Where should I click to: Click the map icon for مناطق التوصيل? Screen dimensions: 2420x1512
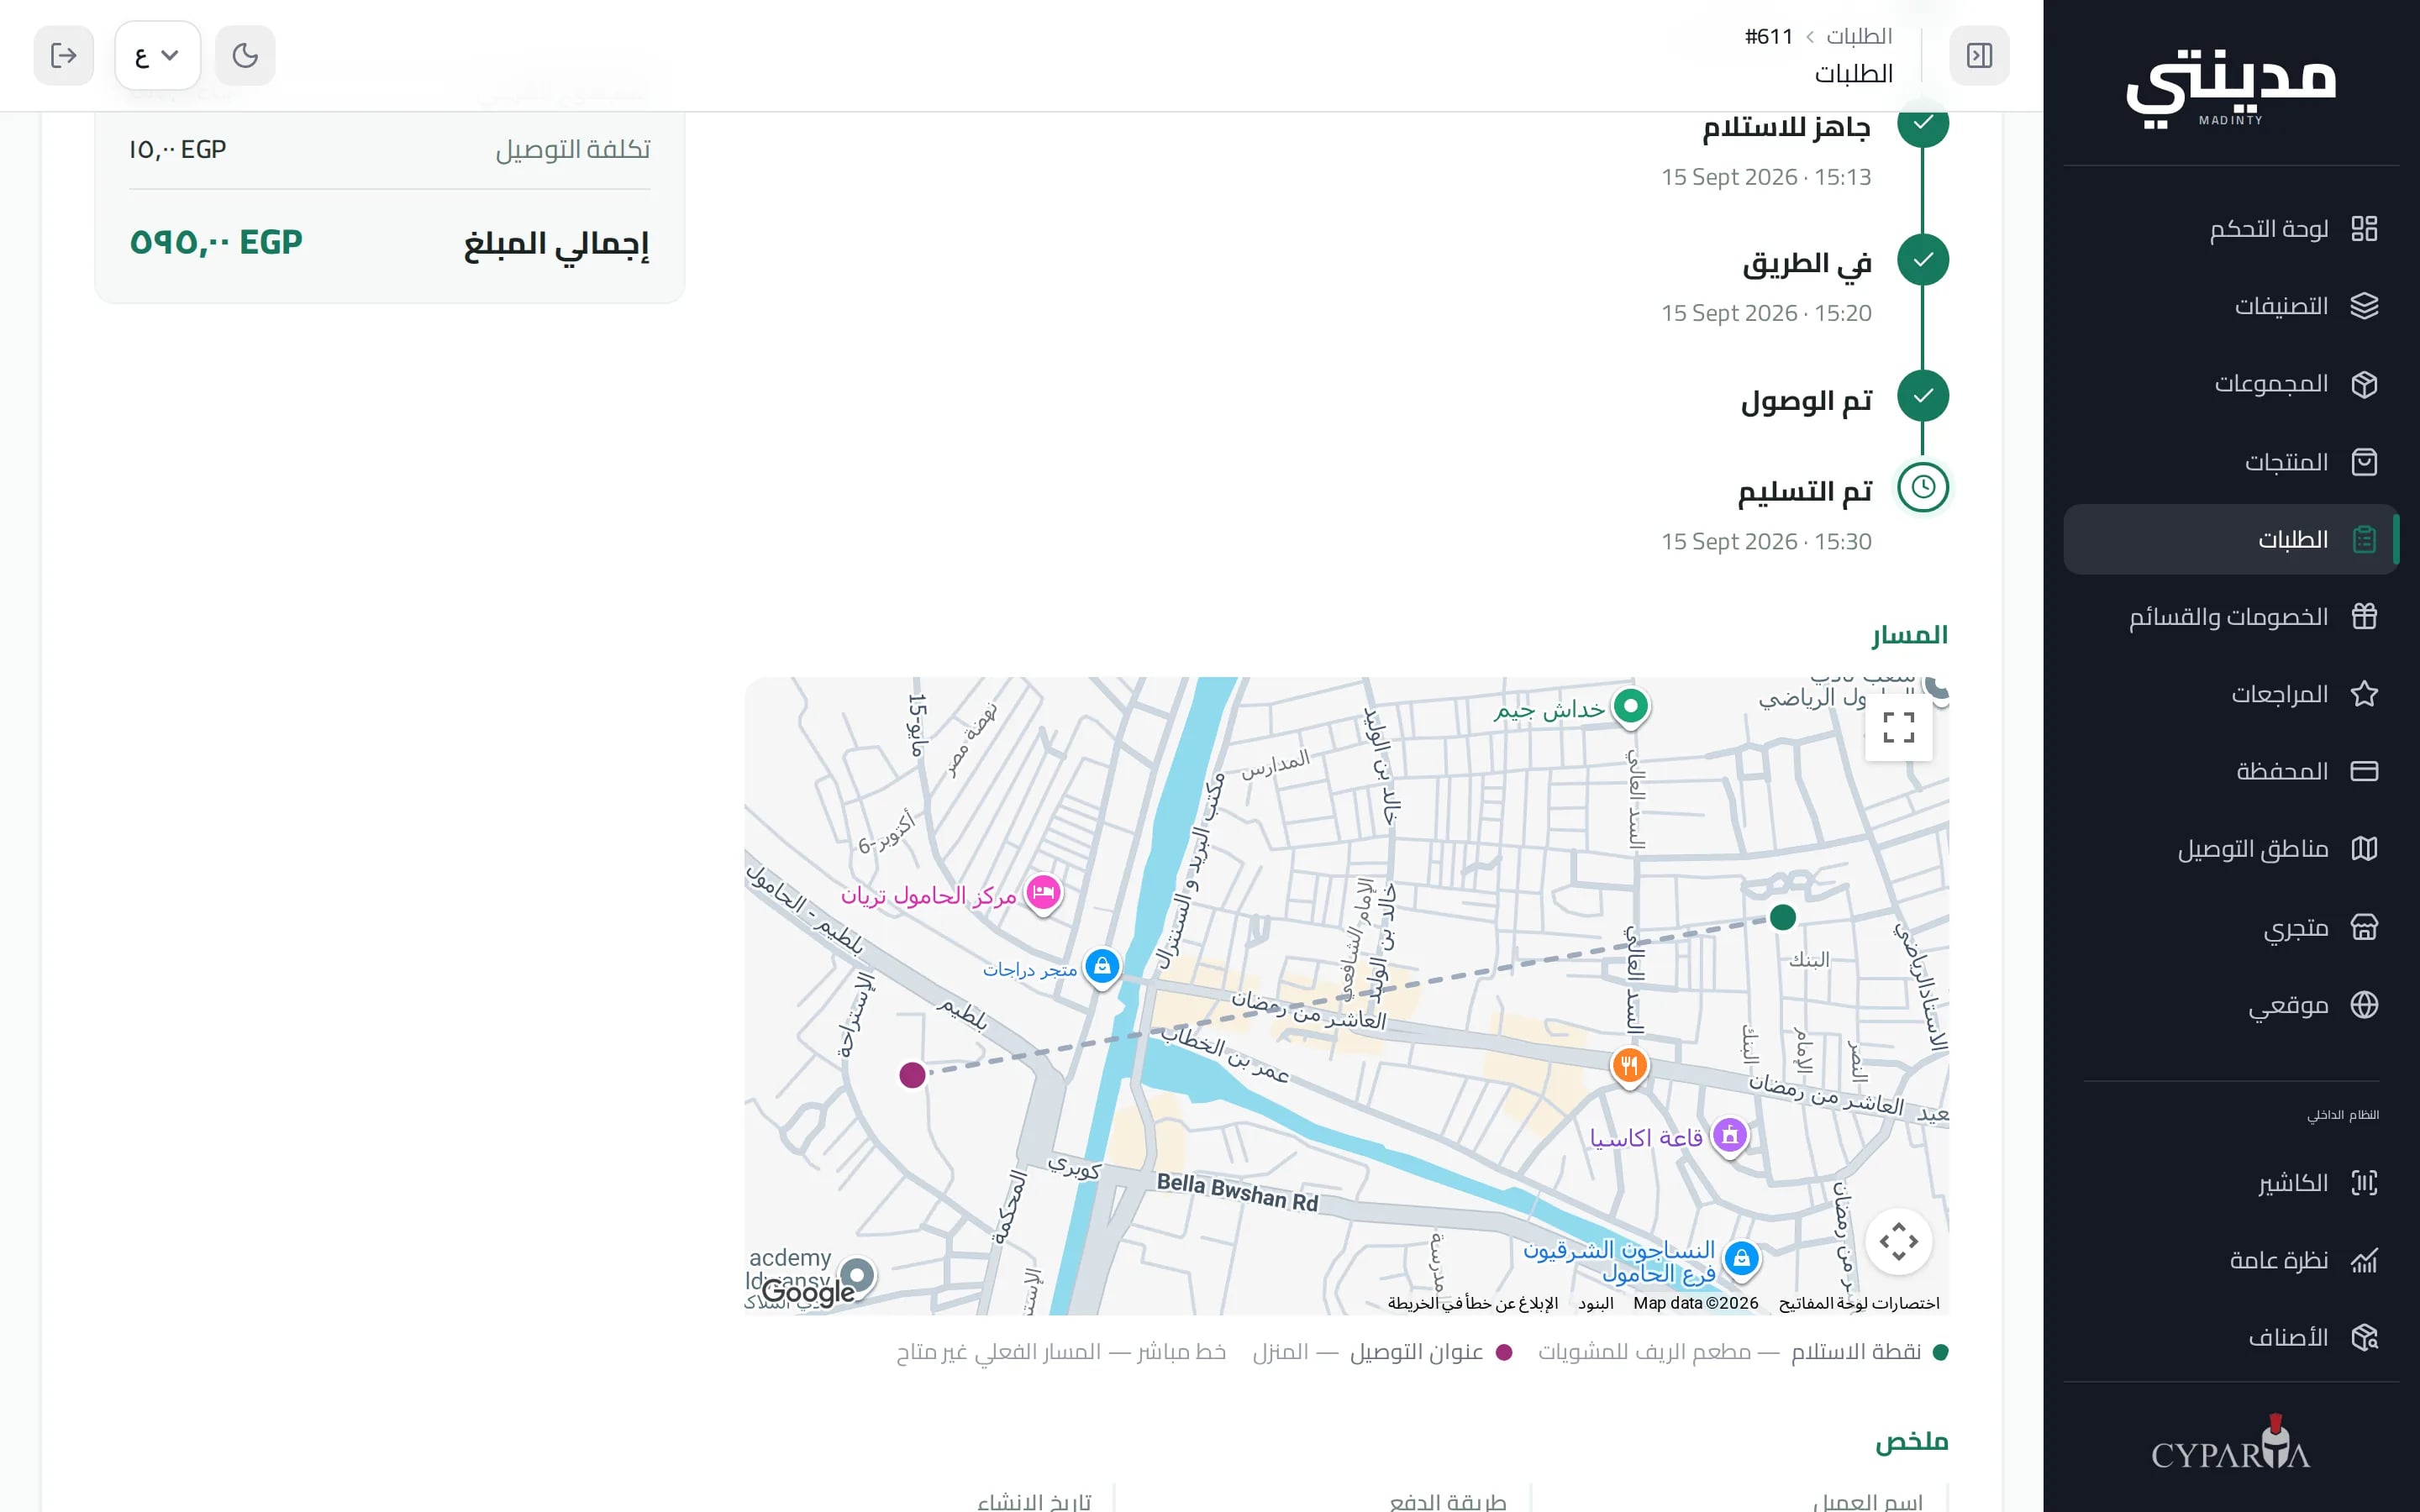pyautogui.click(x=2364, y=849)
